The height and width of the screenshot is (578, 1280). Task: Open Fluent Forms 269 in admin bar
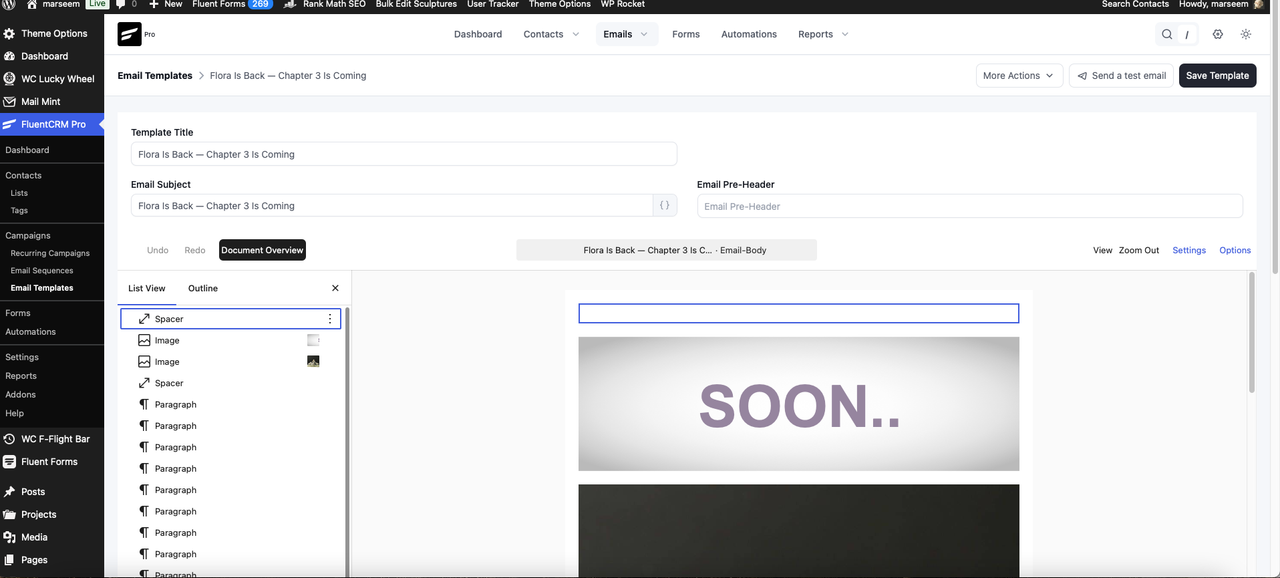[232, 4]
